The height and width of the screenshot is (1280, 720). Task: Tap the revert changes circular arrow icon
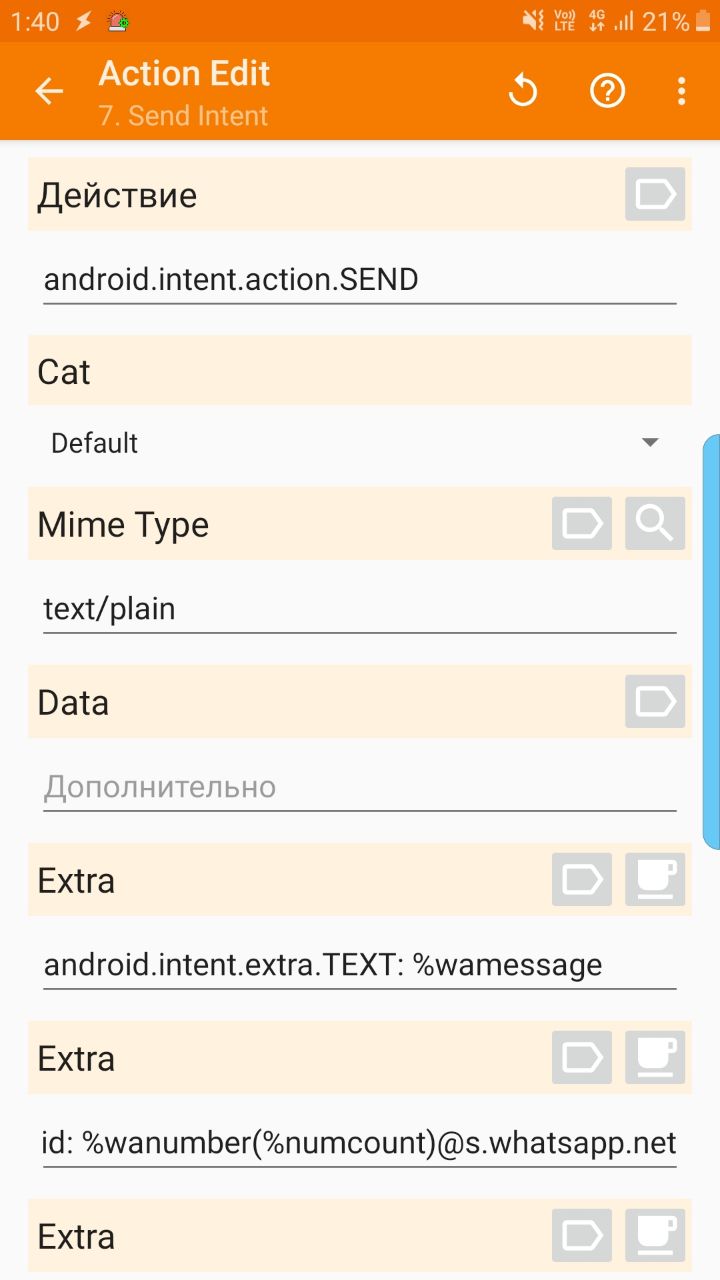coord(523,92)
